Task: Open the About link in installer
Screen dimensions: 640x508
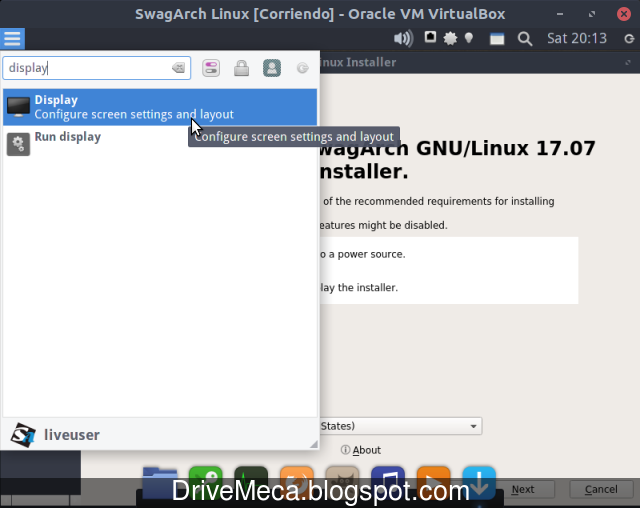Action: (361, 450)
